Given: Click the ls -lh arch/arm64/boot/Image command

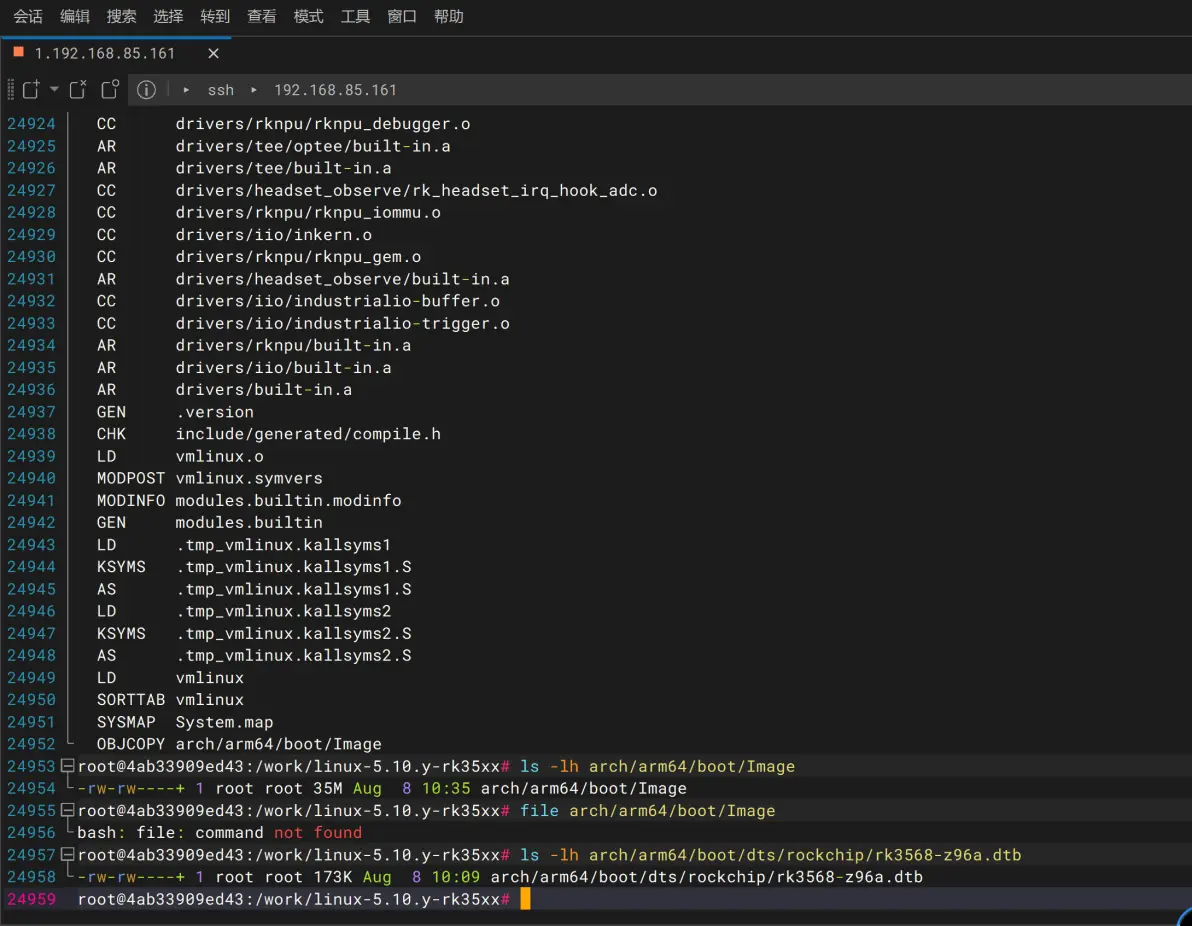Looking at the screenshot, I should tap(658, 766).
